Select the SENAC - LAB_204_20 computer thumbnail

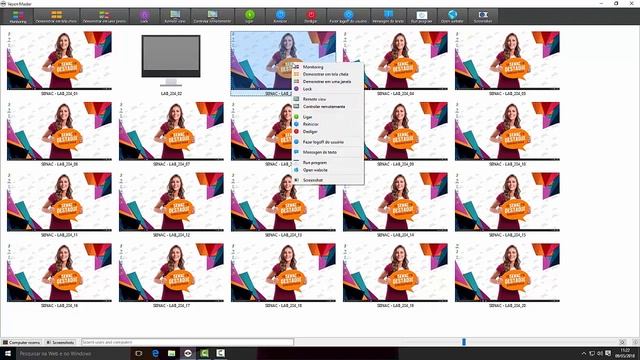(507, 272)
